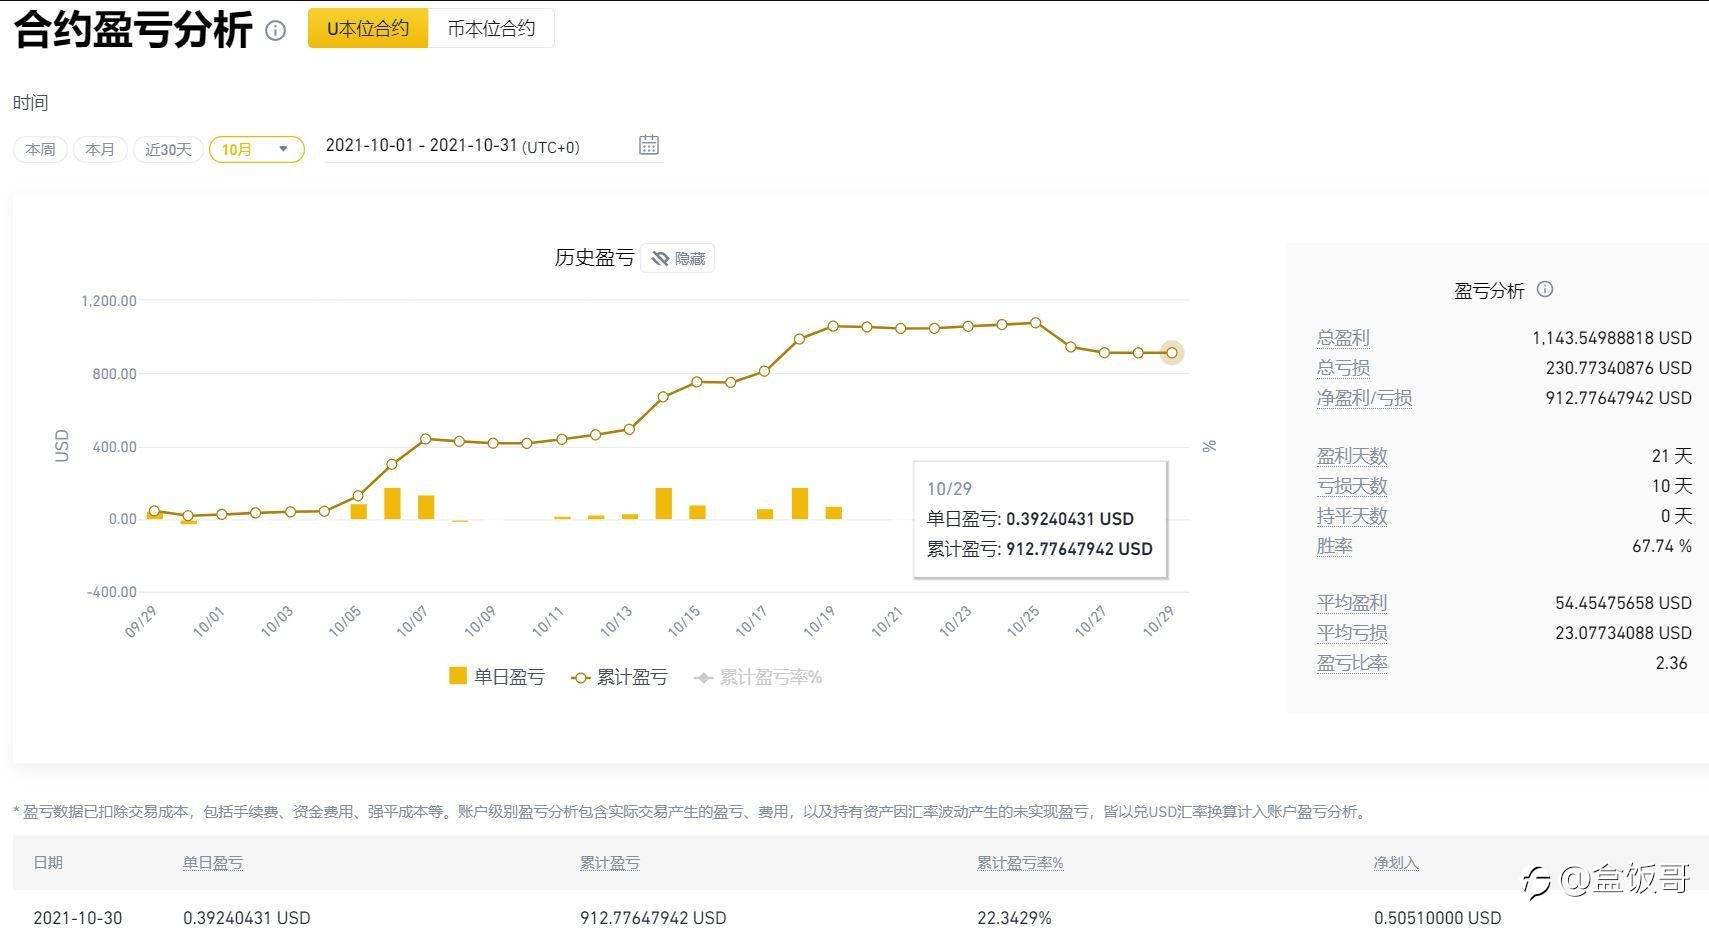Image resolution: width=1709 pixels, height=934 pixels.
Task: Click the 累计盈亏率% table column header
Action: point(1019,863)
